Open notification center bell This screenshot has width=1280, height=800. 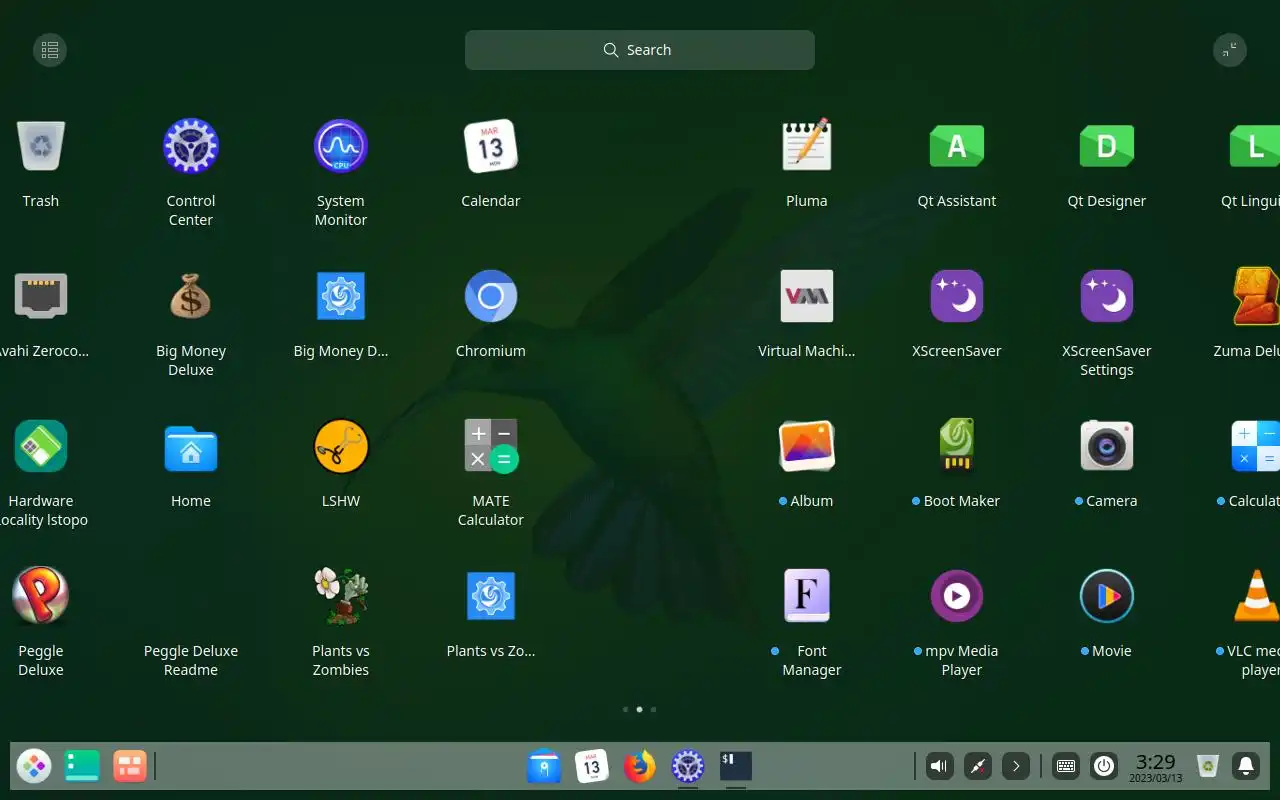1246,767
